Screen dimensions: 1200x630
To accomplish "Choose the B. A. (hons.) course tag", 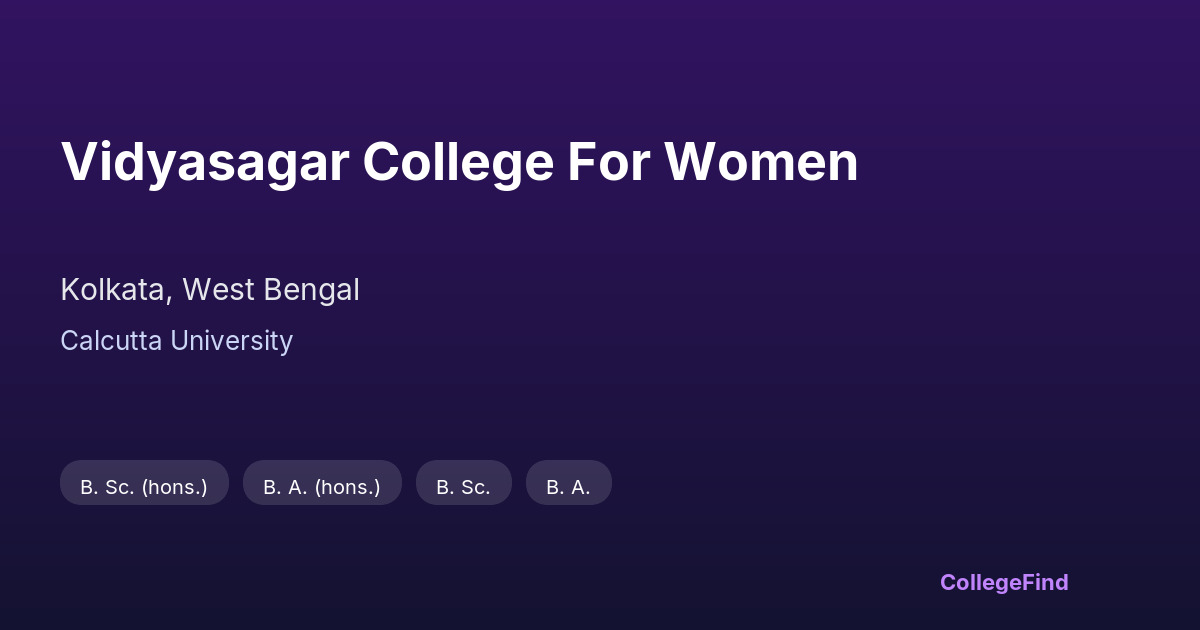I will [x=322, y=487].
